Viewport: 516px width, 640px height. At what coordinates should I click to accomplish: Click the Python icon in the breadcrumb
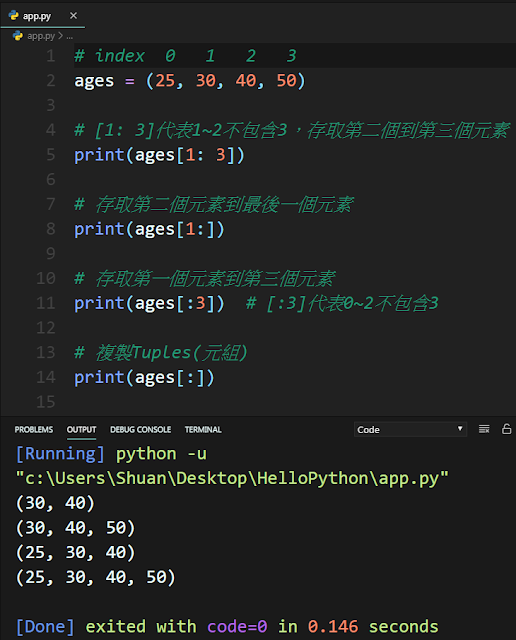pyautogui.click(x=18, y=36)
